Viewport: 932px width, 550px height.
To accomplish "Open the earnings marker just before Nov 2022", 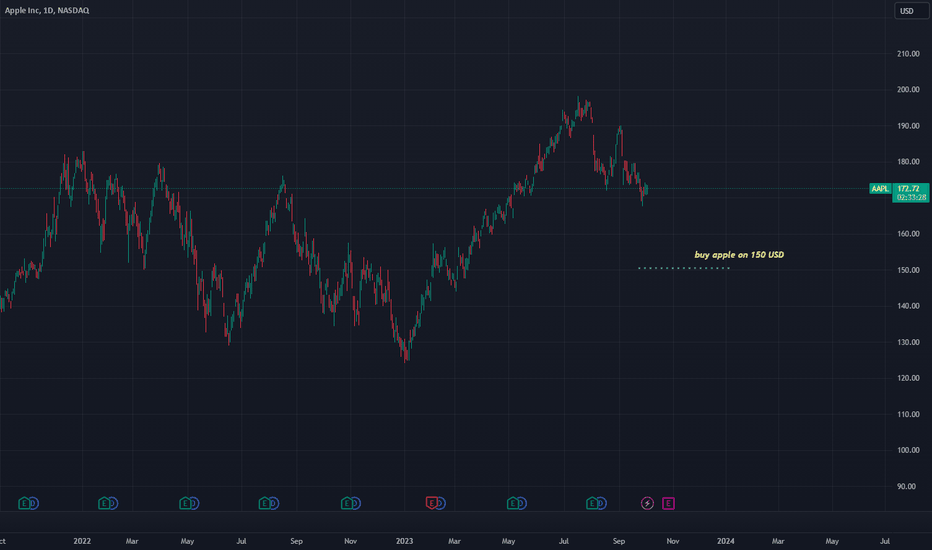I will tap(346, 504).
